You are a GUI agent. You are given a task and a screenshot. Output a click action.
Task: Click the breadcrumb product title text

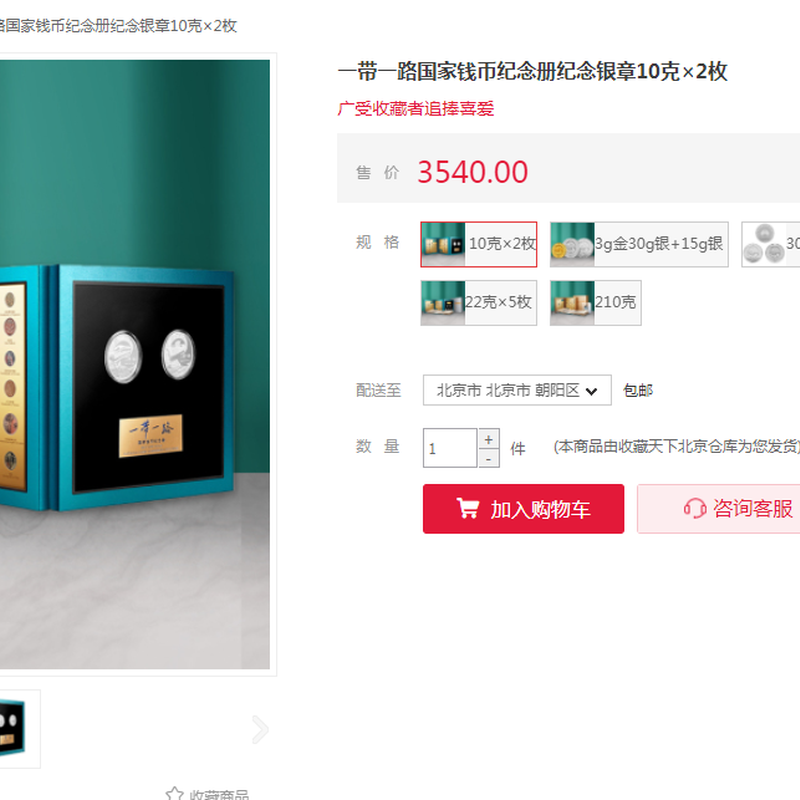tap(118, 26)
